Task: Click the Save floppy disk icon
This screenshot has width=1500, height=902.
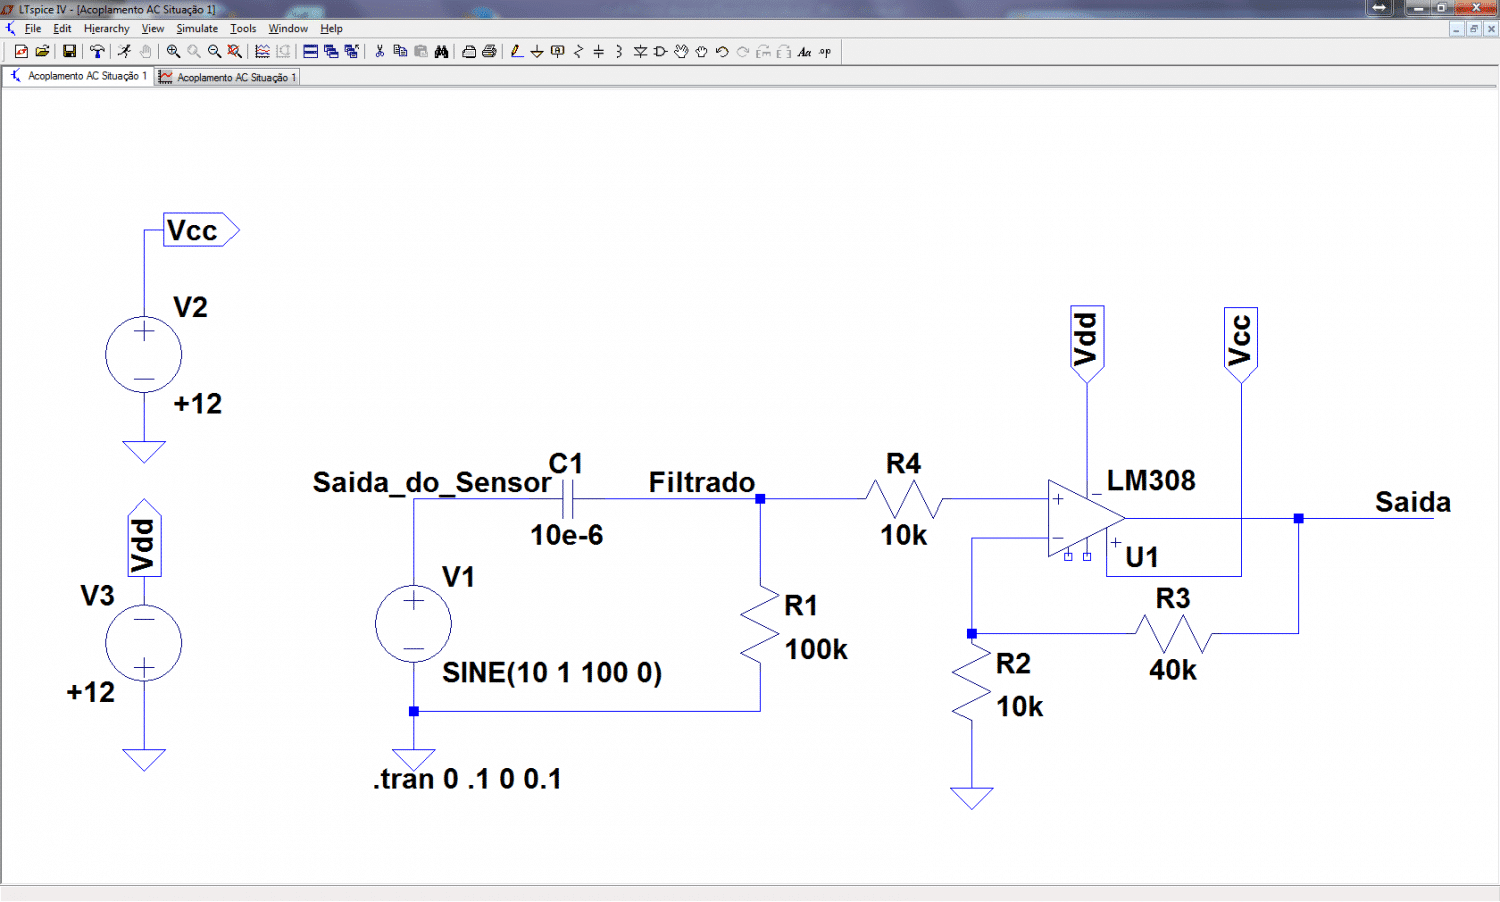Action: click(x=69, y=51)
